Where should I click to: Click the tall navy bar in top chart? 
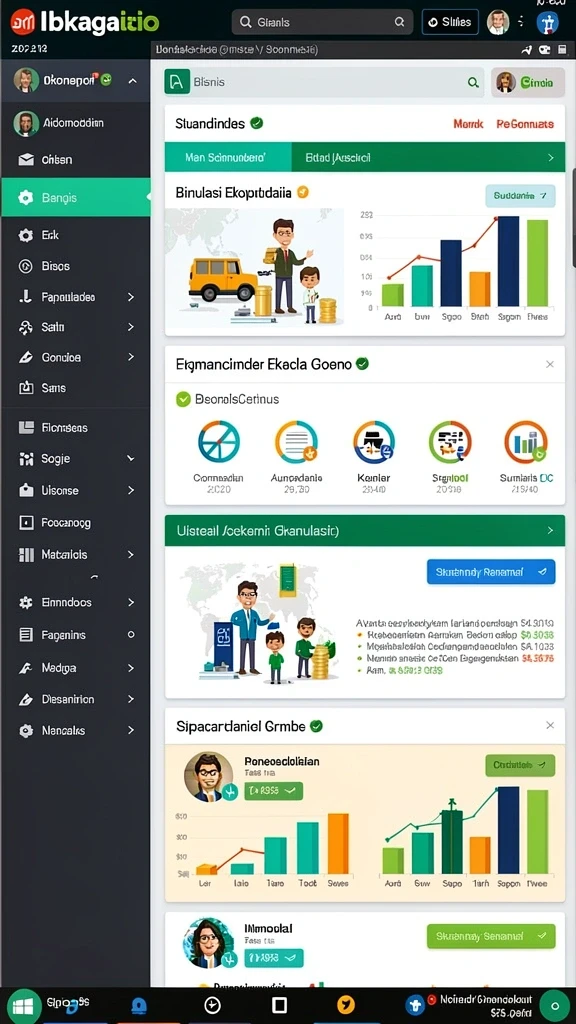pos(508,261)
